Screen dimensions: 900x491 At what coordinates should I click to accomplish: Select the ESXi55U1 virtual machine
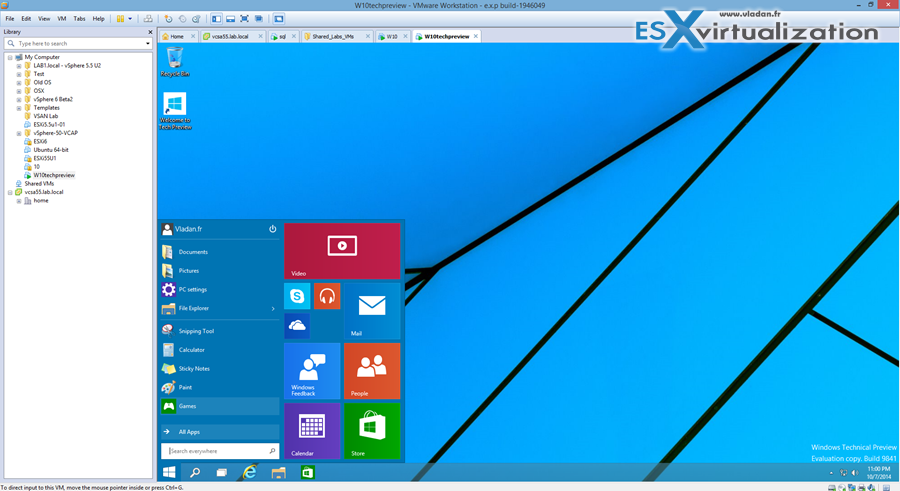click(x=44, y=158)
